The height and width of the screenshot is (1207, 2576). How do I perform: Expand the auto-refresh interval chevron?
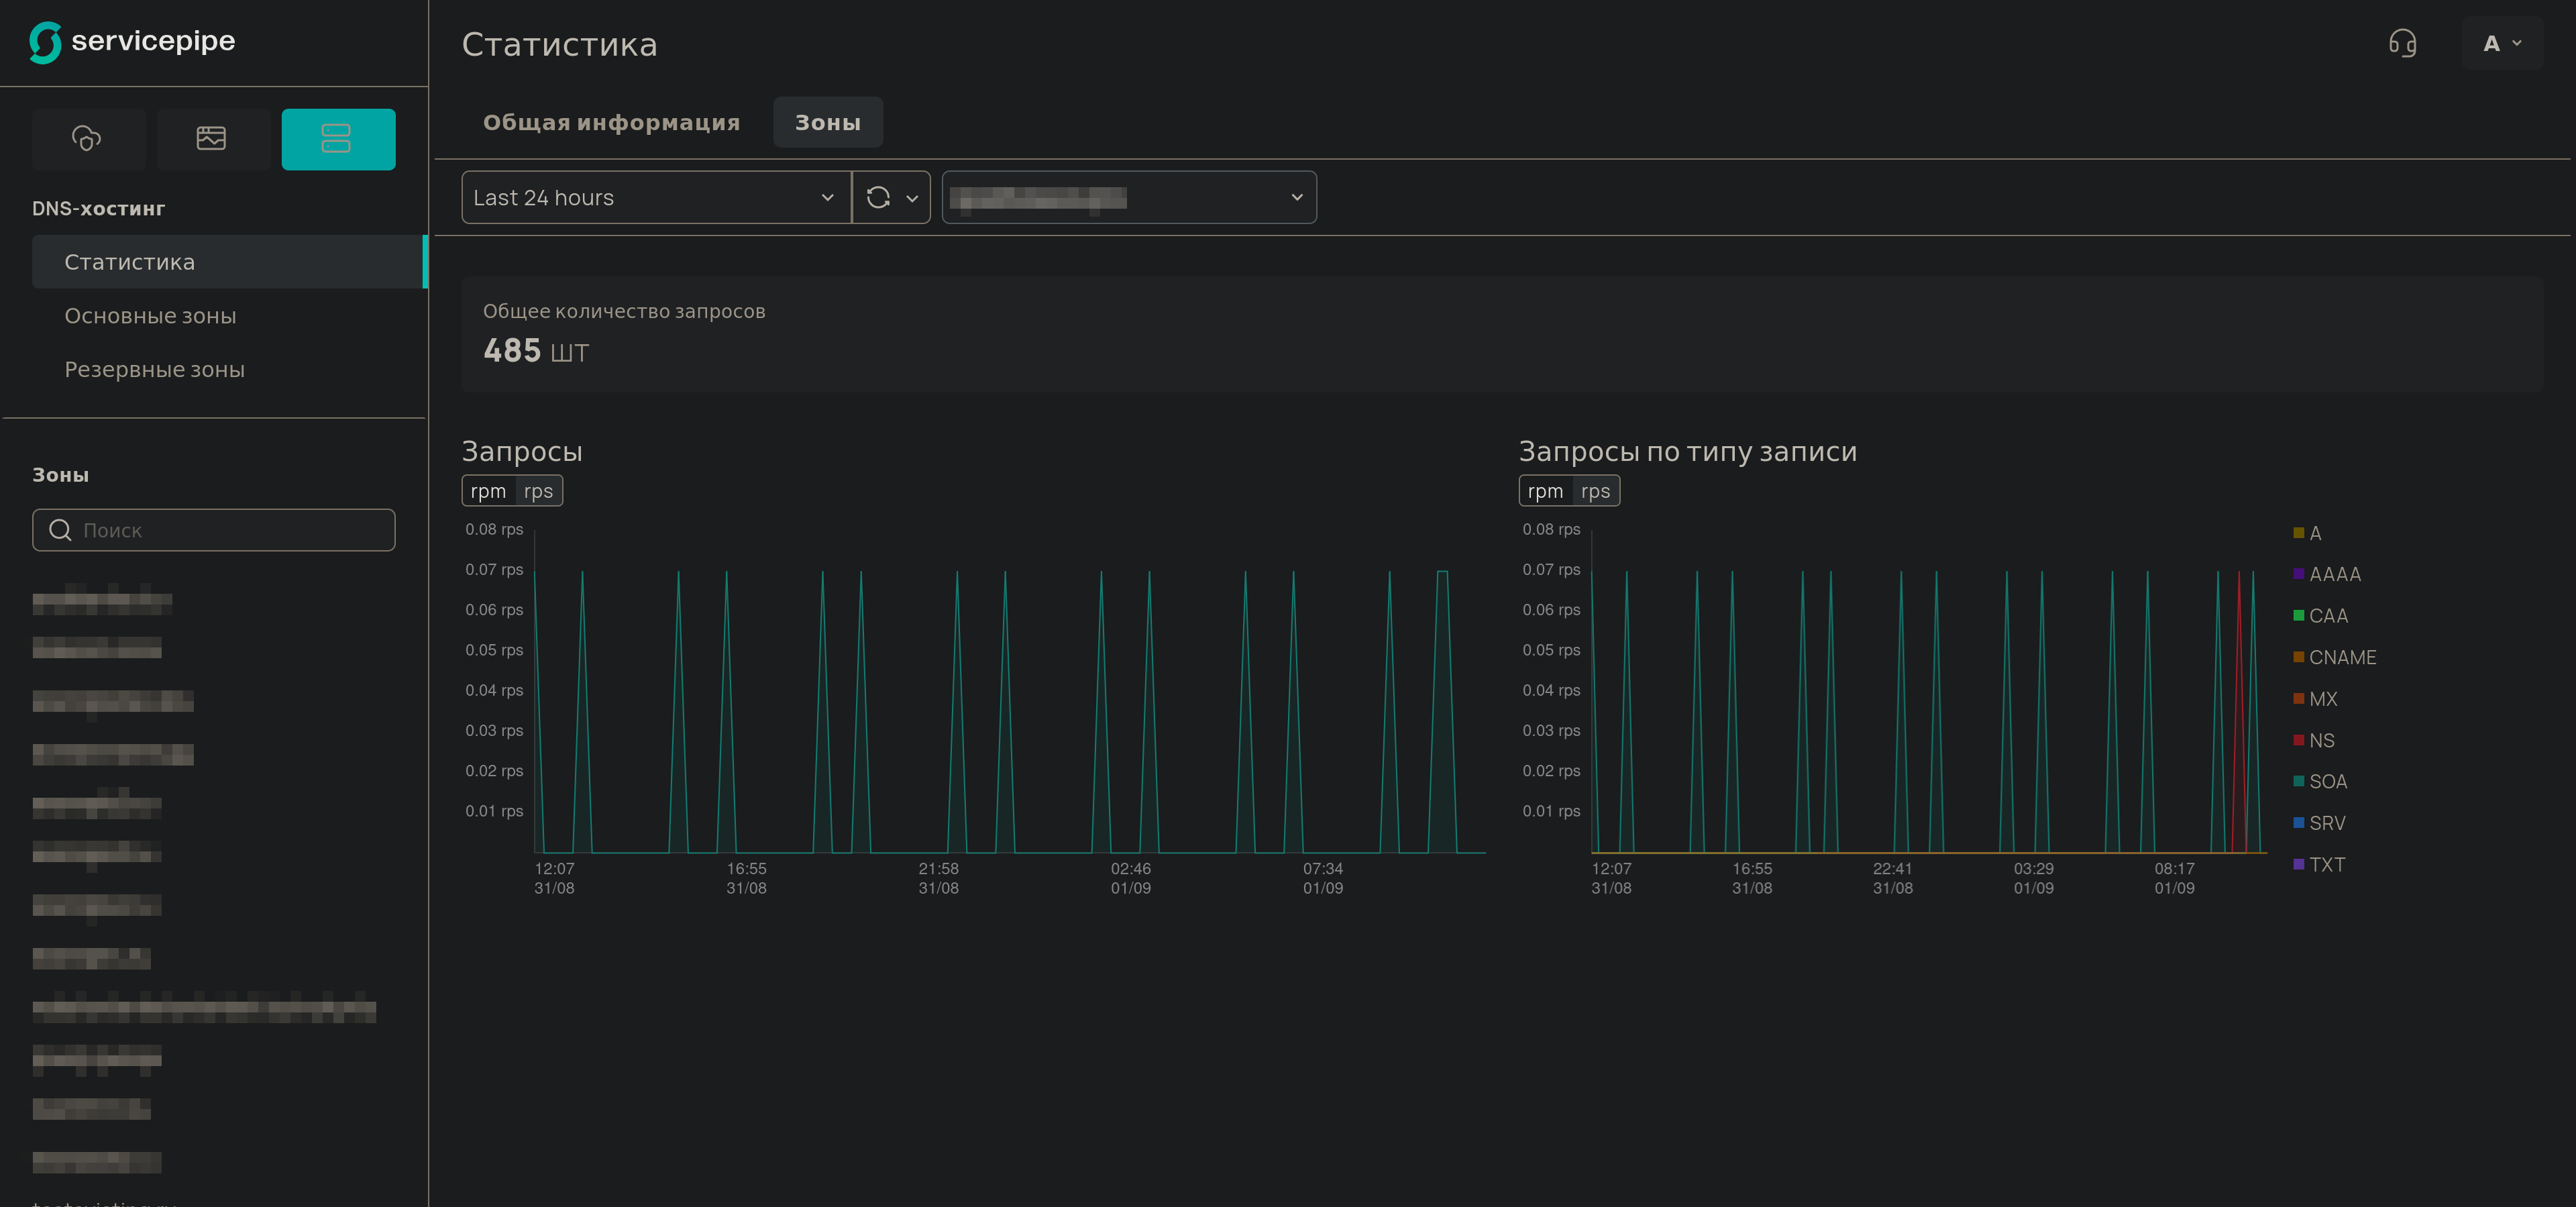coord(912,198)
